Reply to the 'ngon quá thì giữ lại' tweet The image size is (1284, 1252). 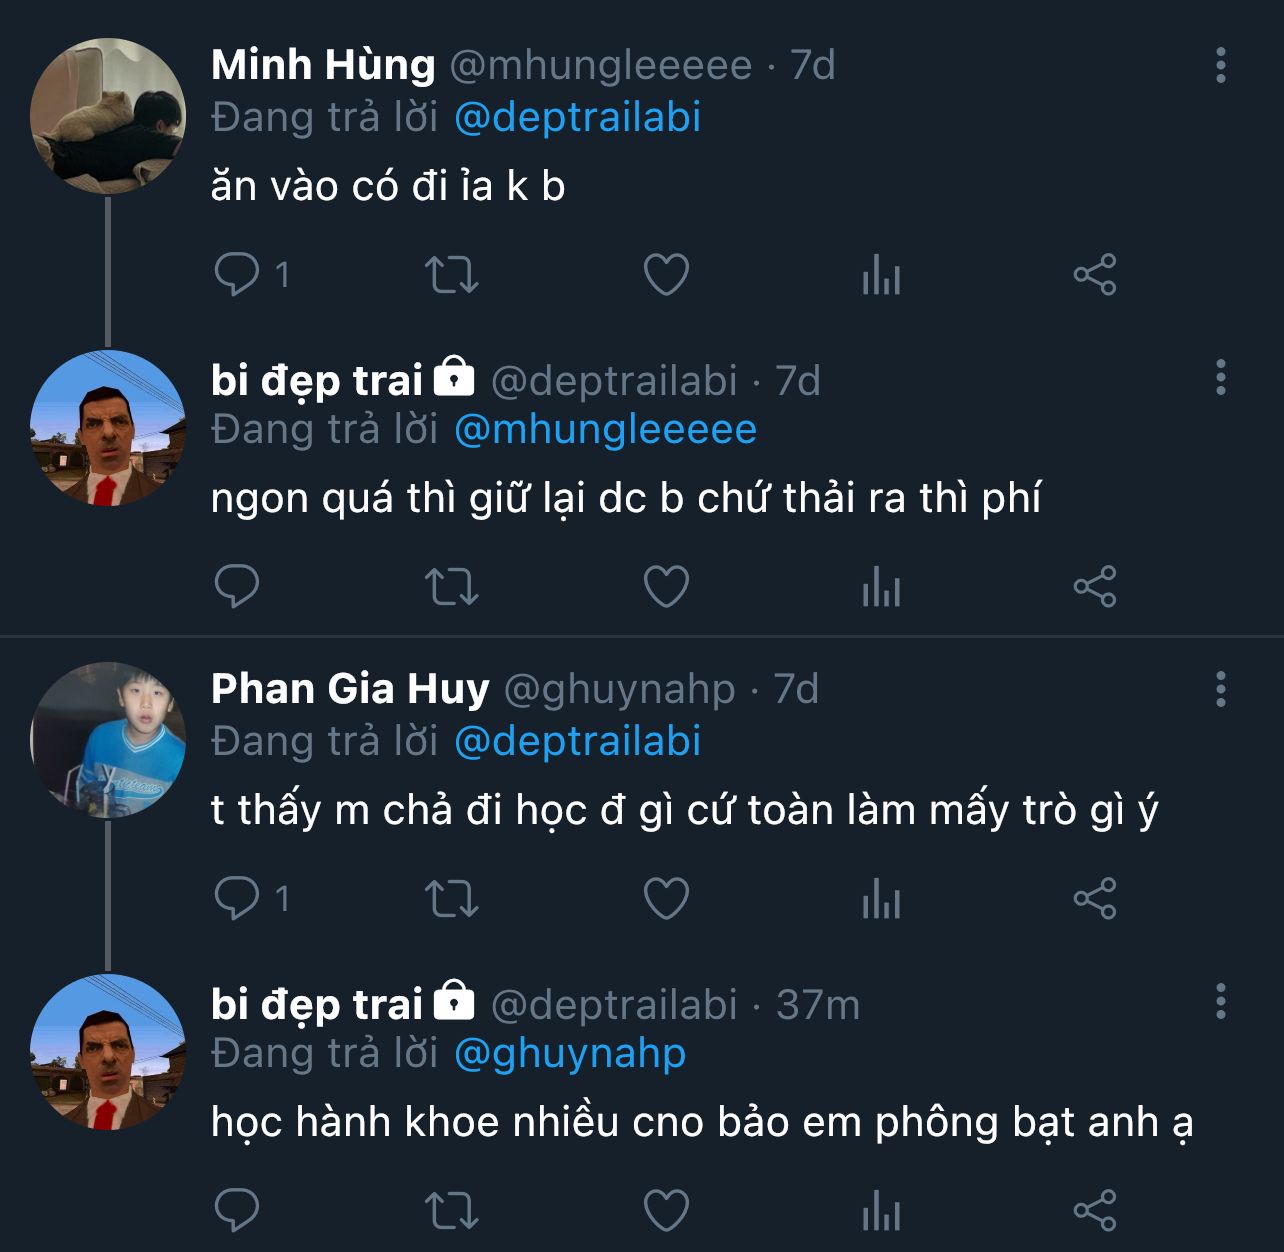pos(237,586)
